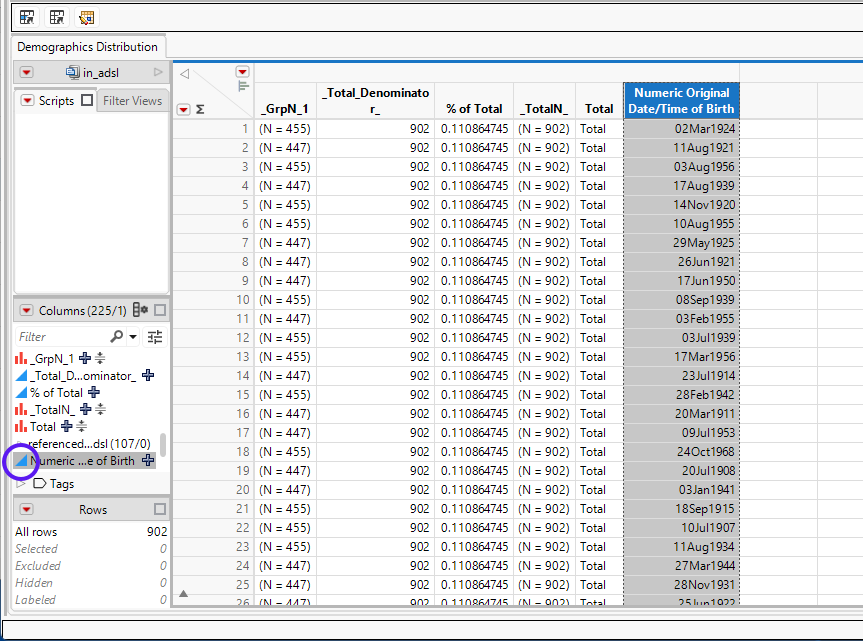Switch to the Filter Views tab
Screen dimensions: 863x641
coord(132,101)
